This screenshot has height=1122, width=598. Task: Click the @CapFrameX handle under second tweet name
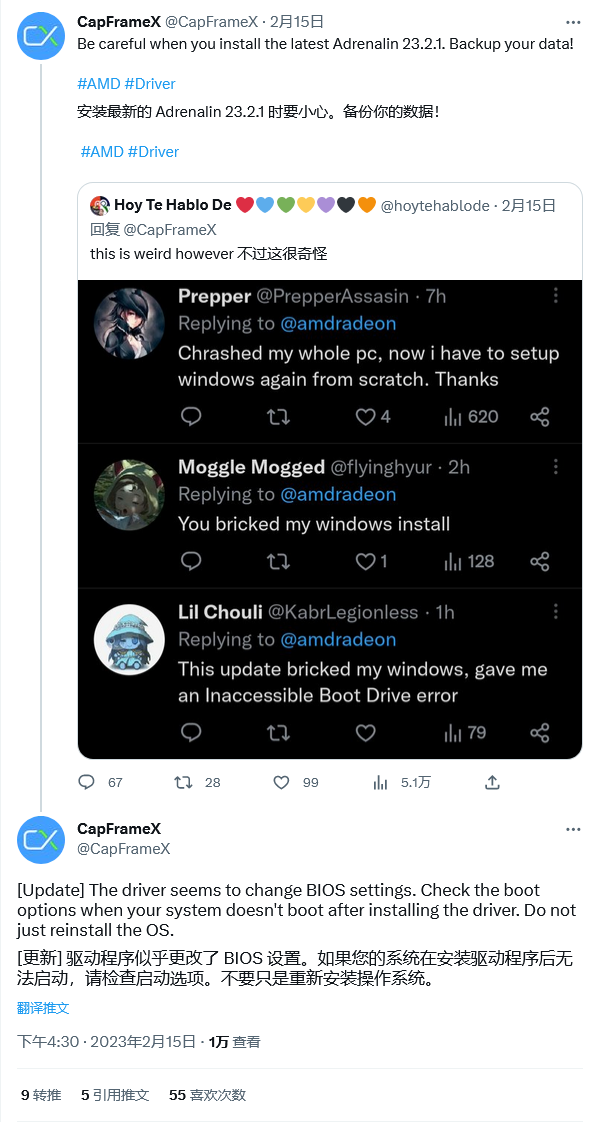pos(123,849)
